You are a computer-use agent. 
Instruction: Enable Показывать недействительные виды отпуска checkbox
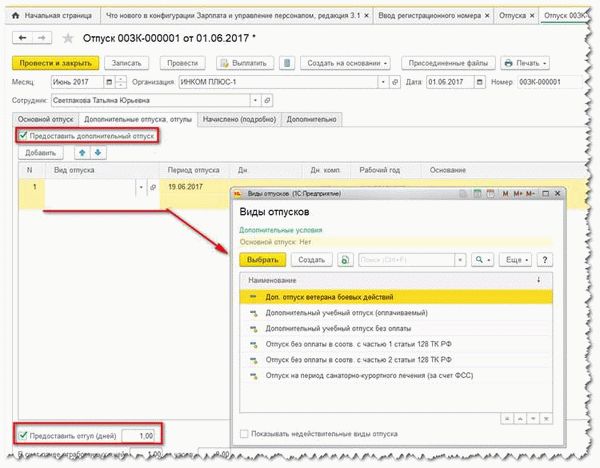pyautogui.click(x=244, y=434)
